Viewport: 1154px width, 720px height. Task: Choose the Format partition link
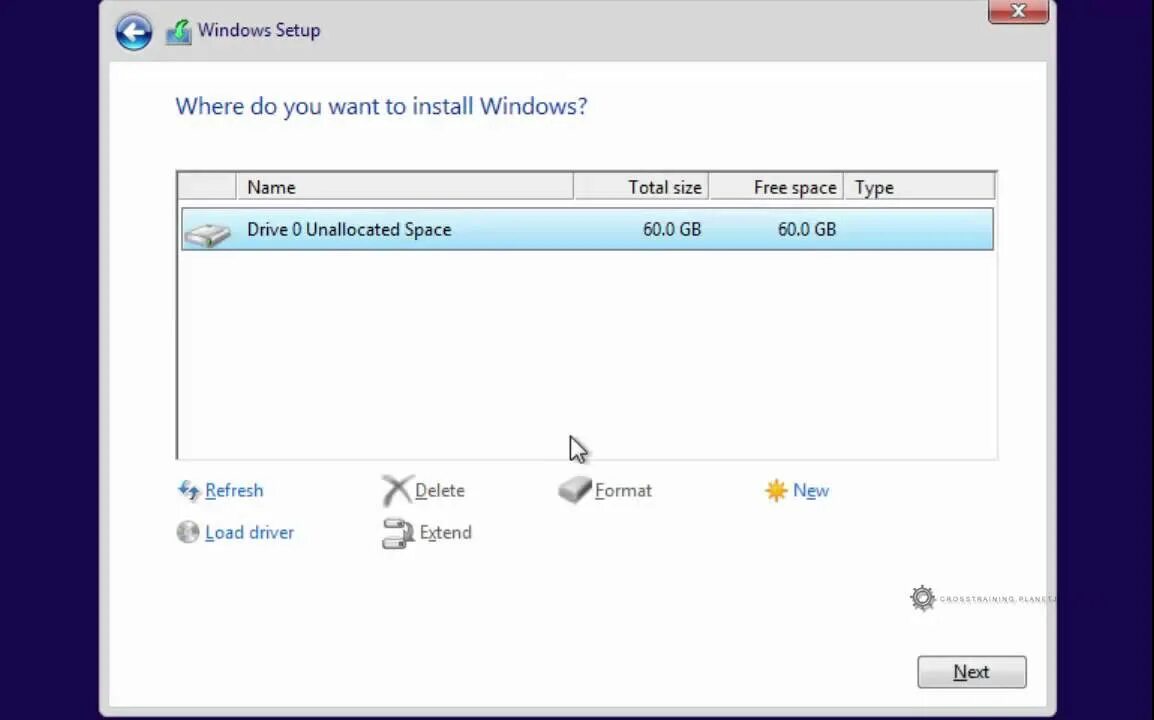point(623,490)
